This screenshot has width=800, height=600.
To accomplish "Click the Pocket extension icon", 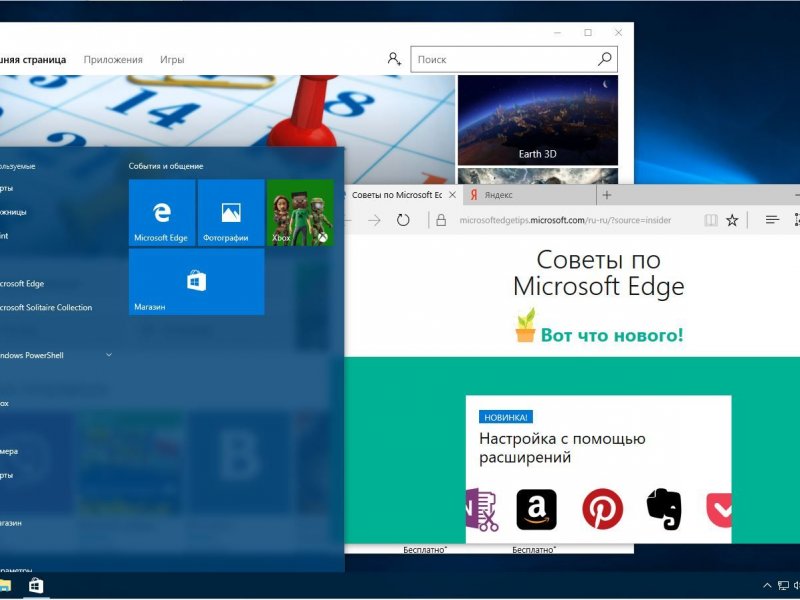I will click(719, 510).
